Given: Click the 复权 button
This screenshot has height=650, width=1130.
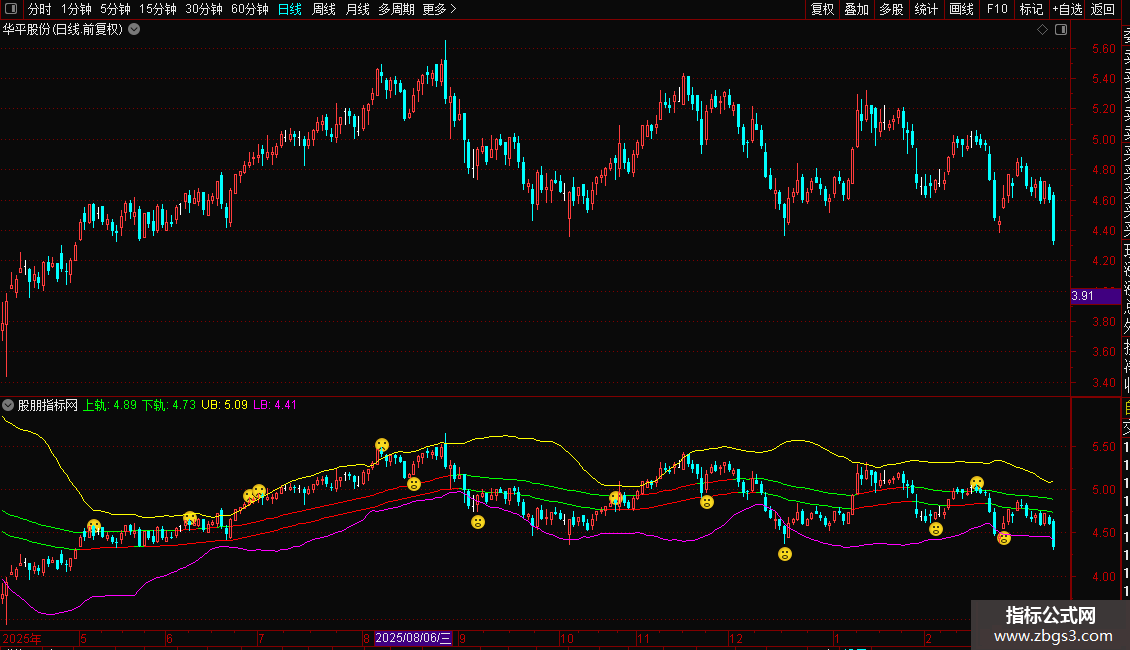Looking at the screenshot, I should coord(822,9).
